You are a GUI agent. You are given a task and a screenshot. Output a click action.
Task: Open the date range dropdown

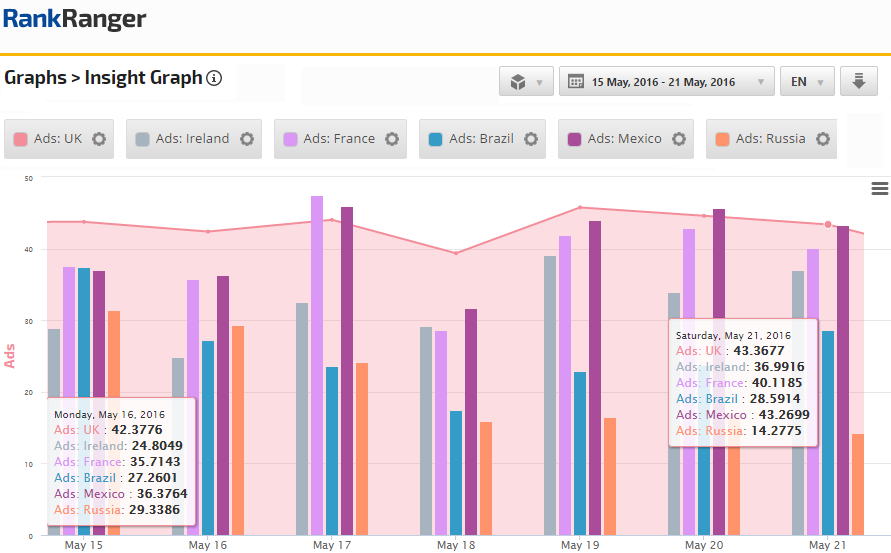[x=666, y=82]
